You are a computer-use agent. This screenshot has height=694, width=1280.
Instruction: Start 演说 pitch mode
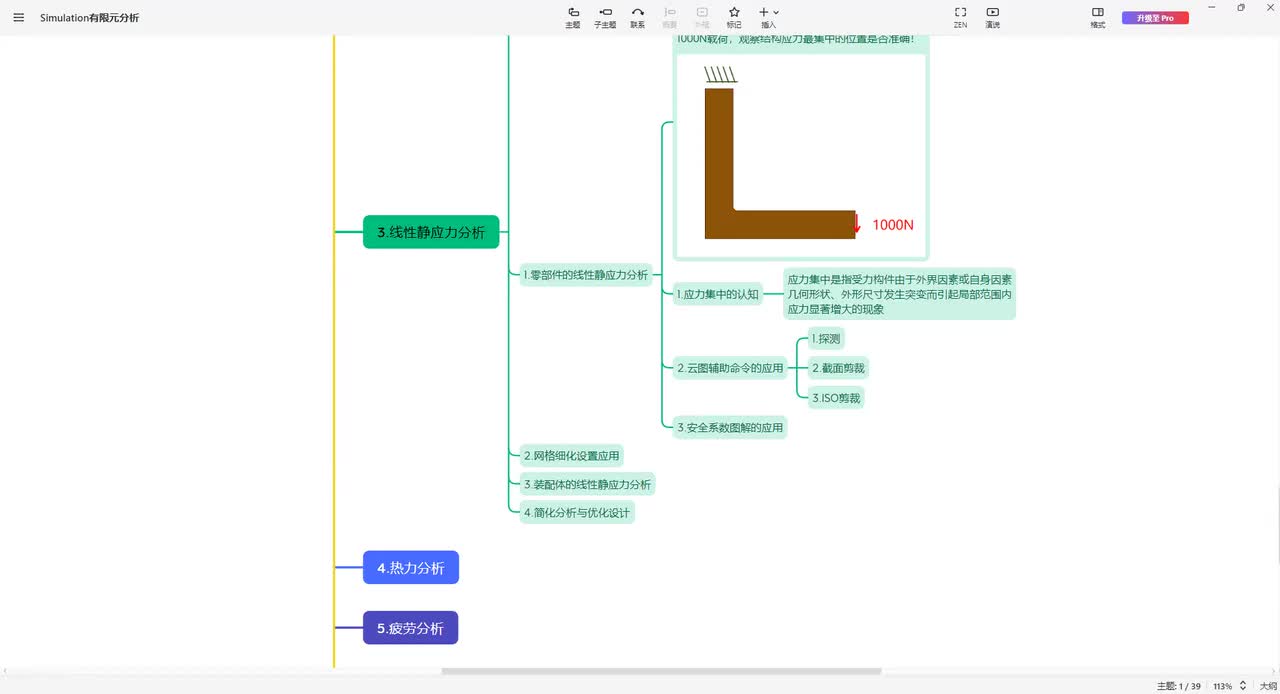(x=992, y=17)
